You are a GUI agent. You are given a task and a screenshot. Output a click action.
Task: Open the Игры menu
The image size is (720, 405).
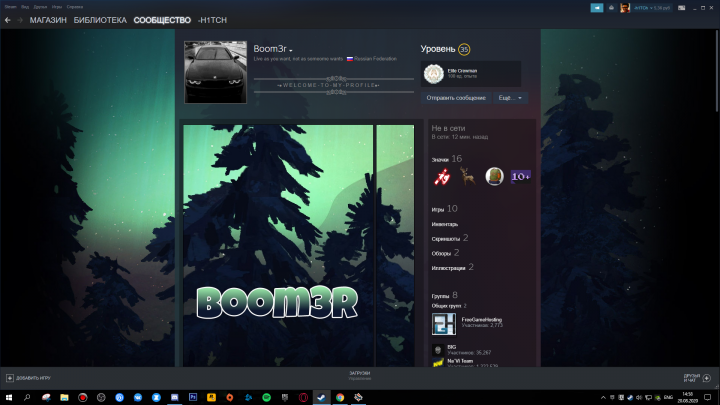(57, 7)
